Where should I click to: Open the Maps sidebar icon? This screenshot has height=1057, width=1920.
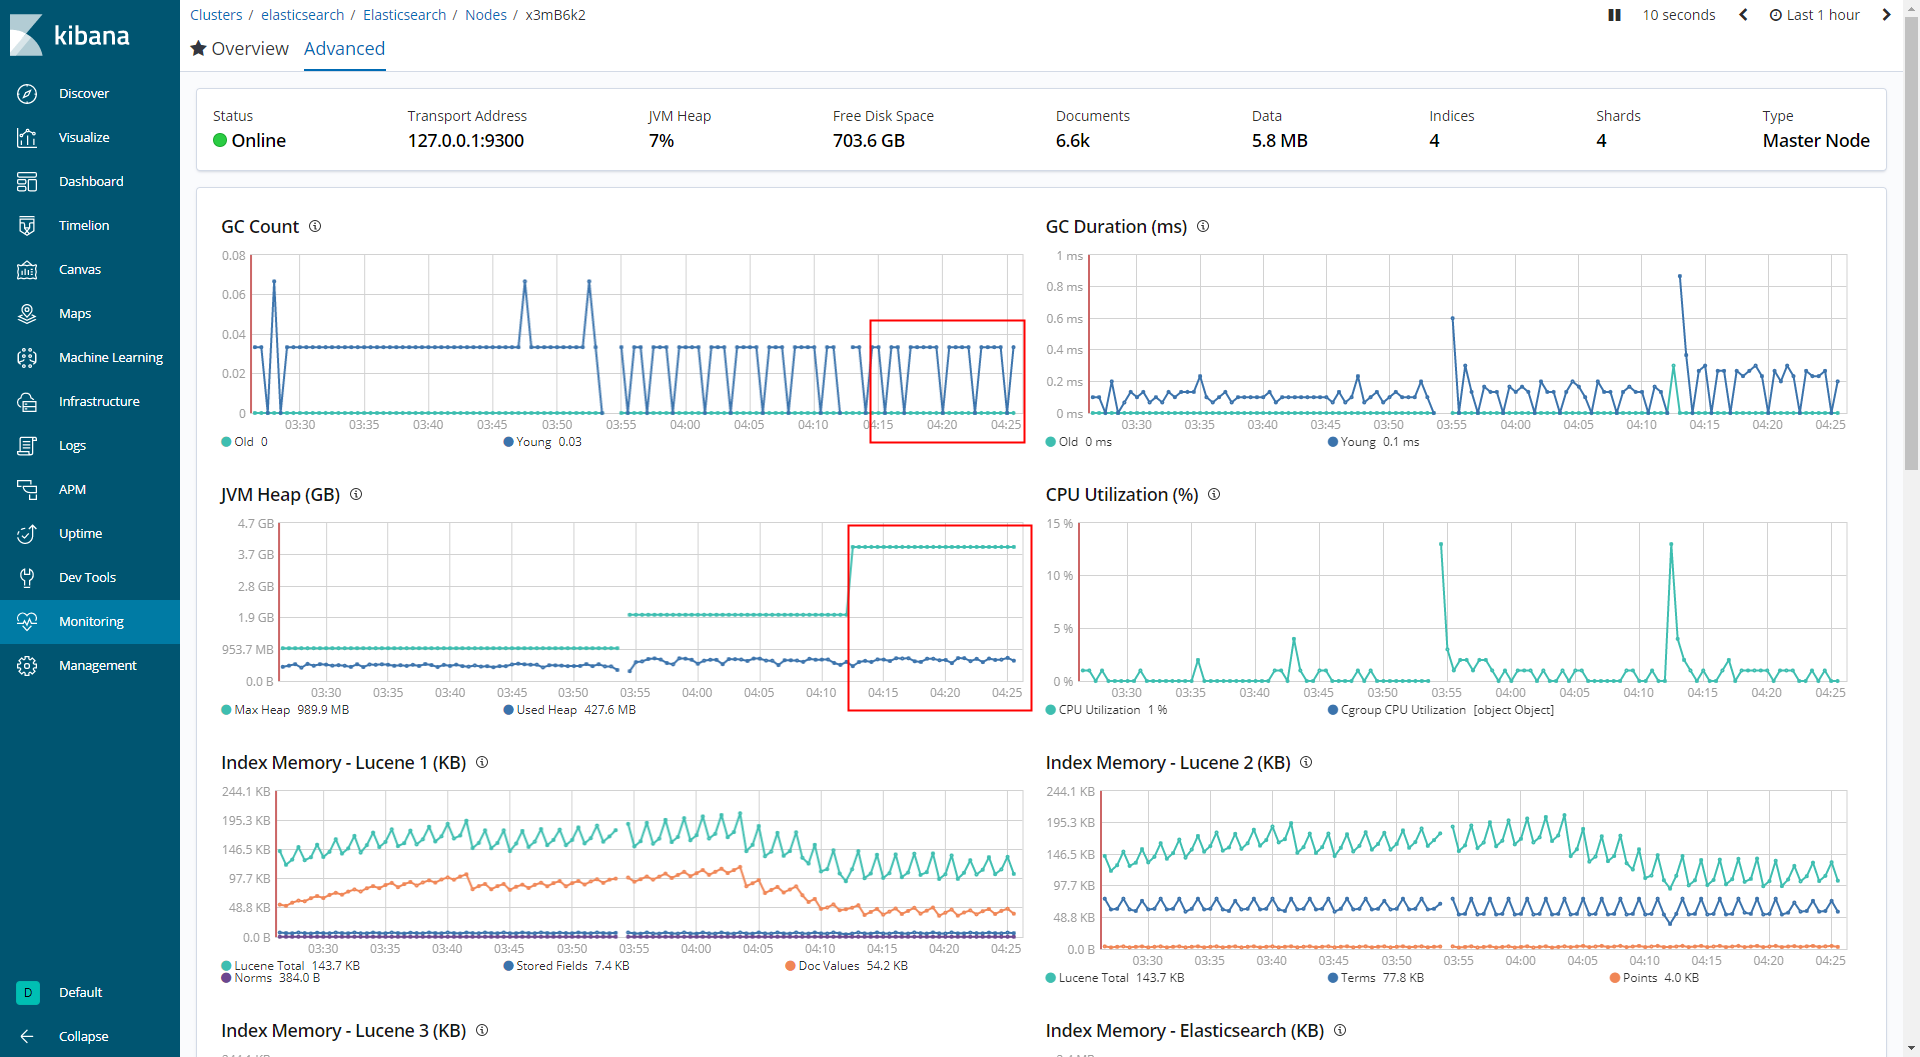click(27, 314)
